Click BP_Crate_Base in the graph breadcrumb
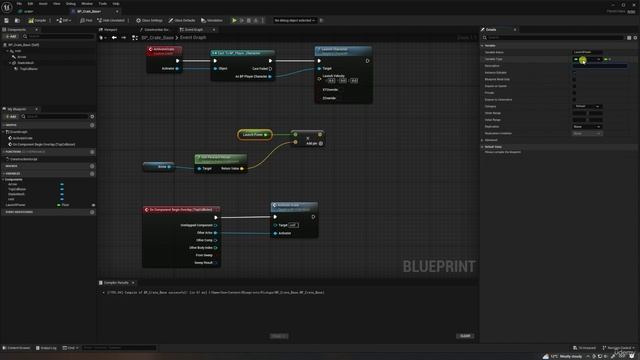The image size is (640, 360). click(x=158, y=38)
